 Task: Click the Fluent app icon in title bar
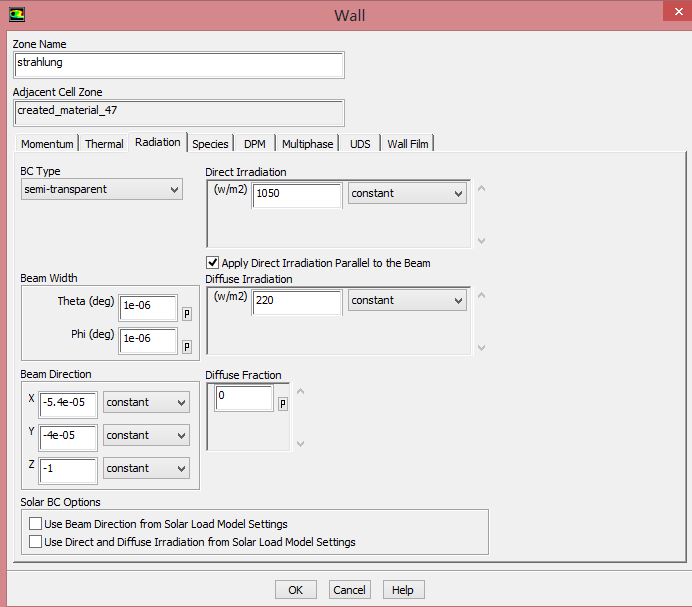coord(19,14)
